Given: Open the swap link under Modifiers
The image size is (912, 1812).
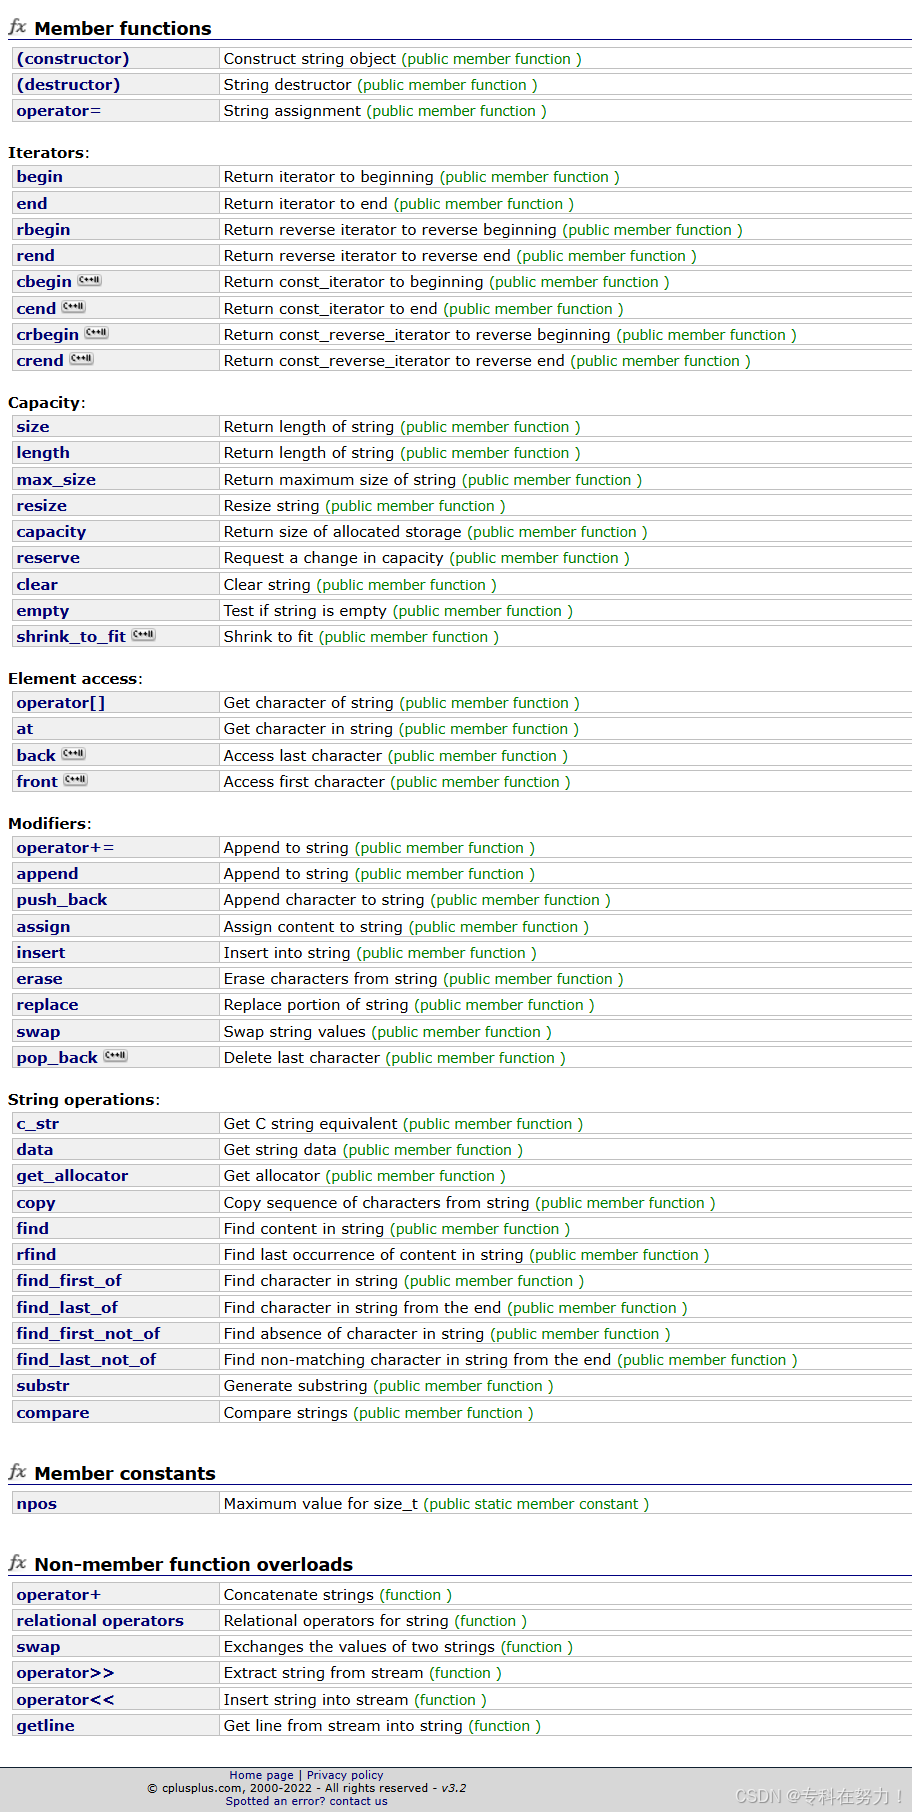Looking at the screenshot, I should tap(38, 1032).
